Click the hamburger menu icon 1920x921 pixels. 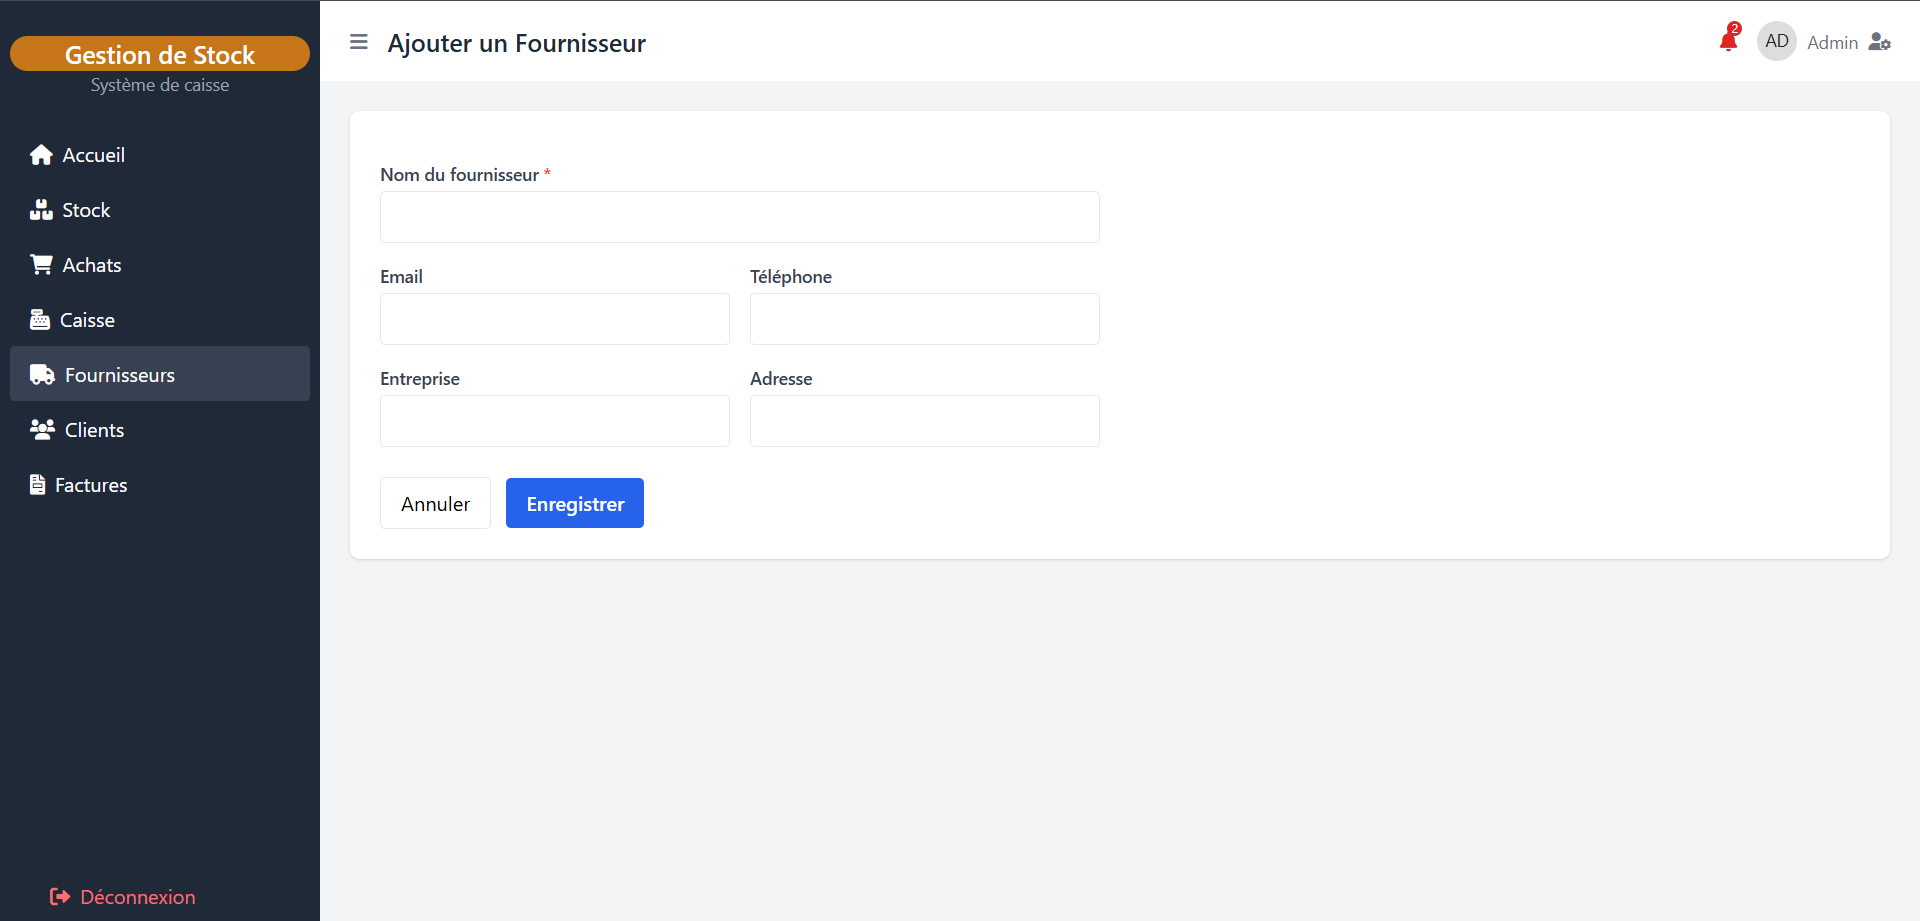(359, 42)
